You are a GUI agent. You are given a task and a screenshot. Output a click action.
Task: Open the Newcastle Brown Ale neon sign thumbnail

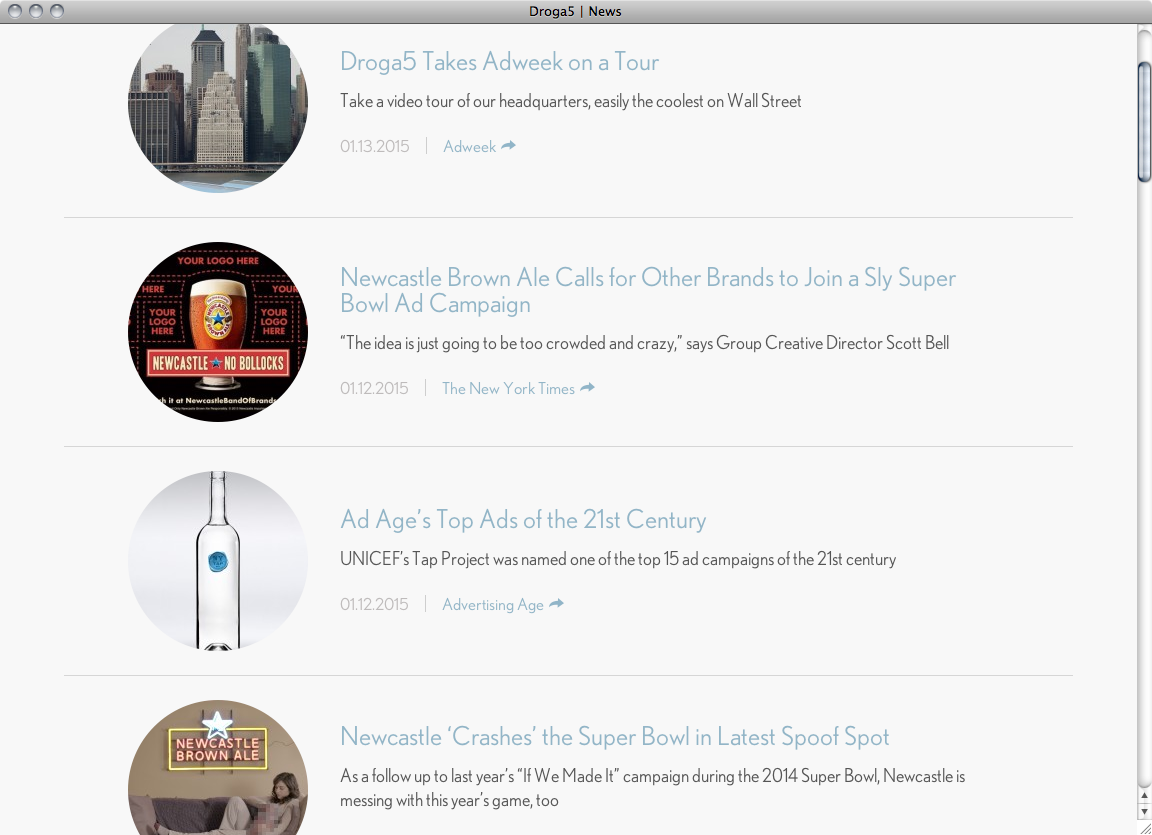click(218, 768)
